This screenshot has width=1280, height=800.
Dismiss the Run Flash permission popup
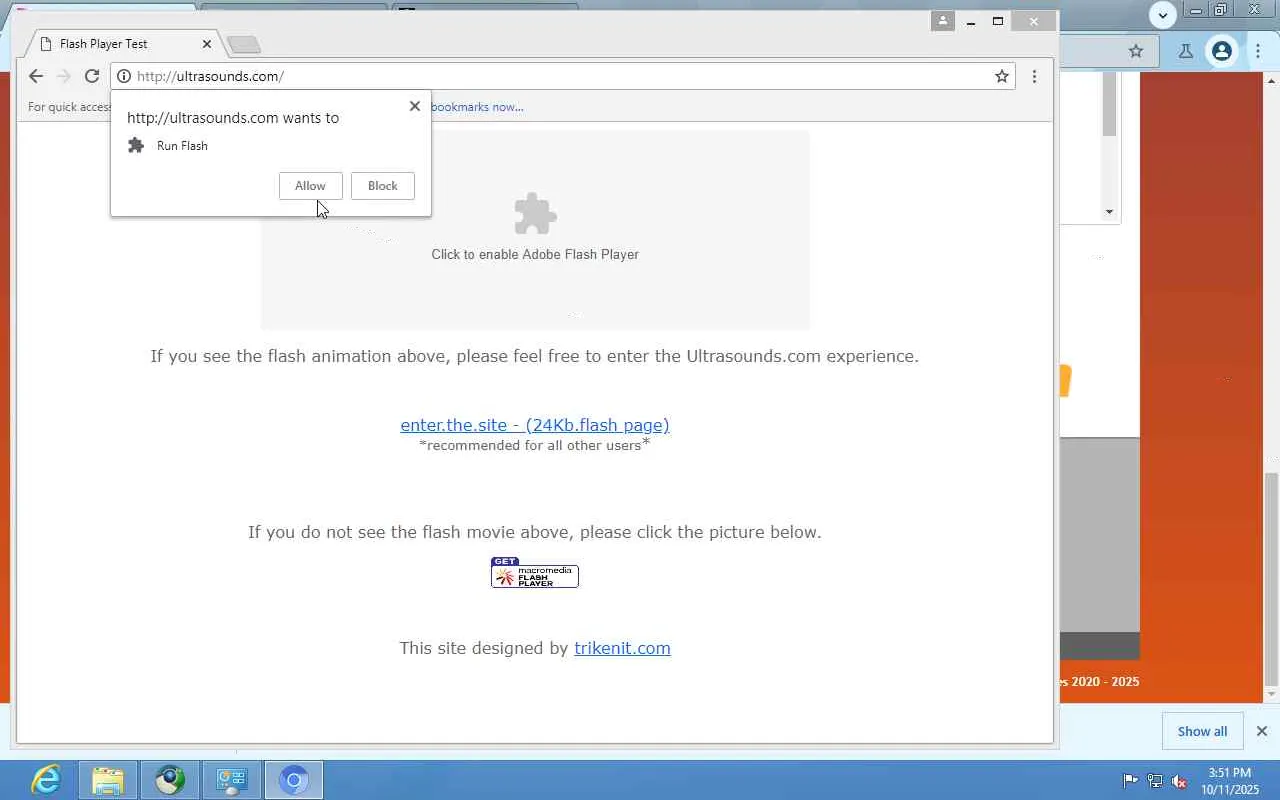(x=415, y=106)
